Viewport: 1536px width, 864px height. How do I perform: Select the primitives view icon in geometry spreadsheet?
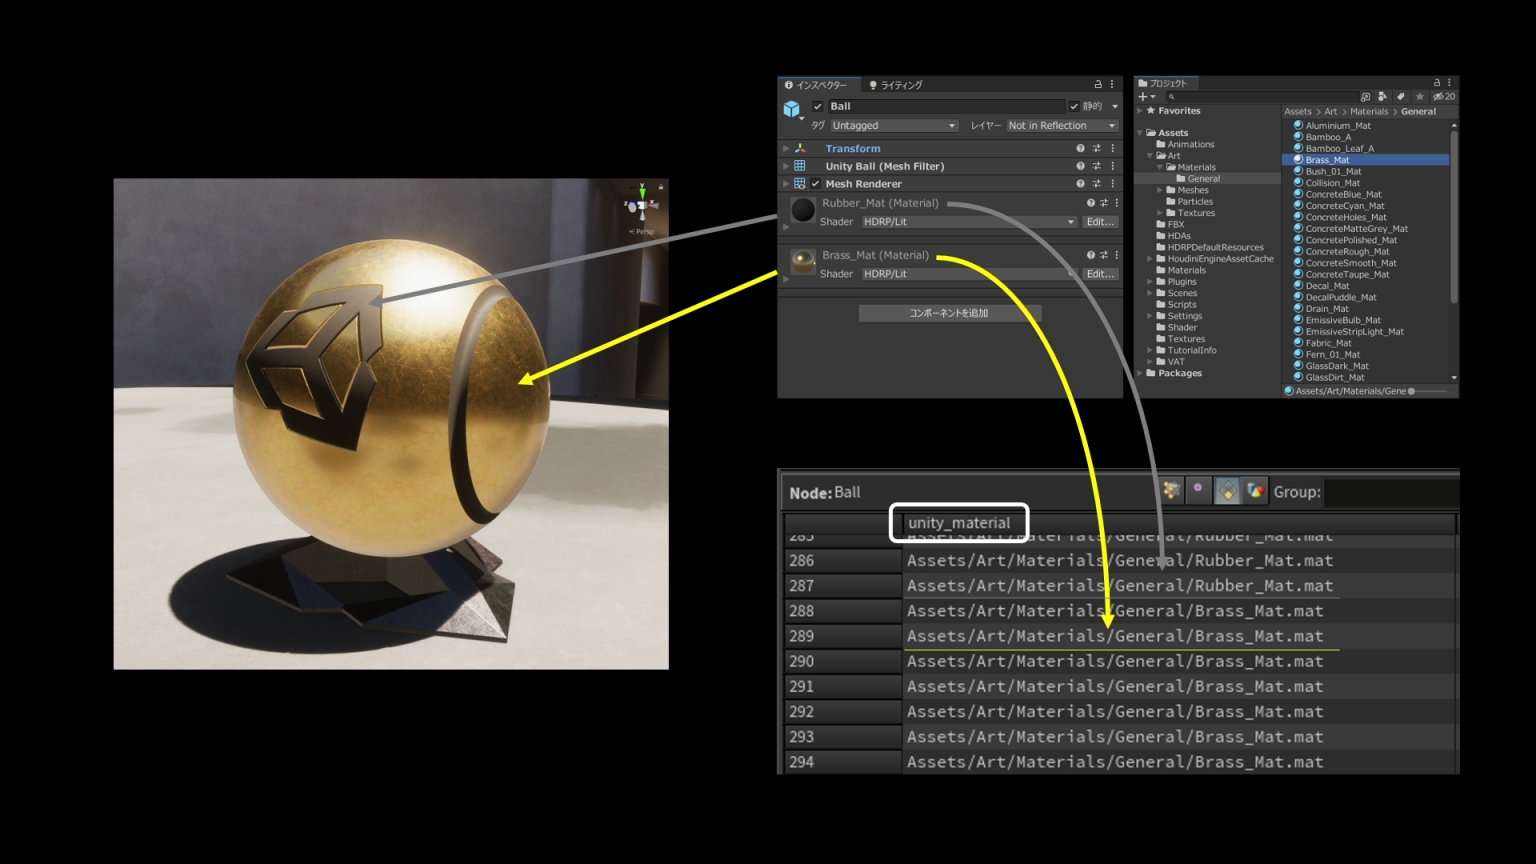pyautogui.click(x=1227, y=490)
